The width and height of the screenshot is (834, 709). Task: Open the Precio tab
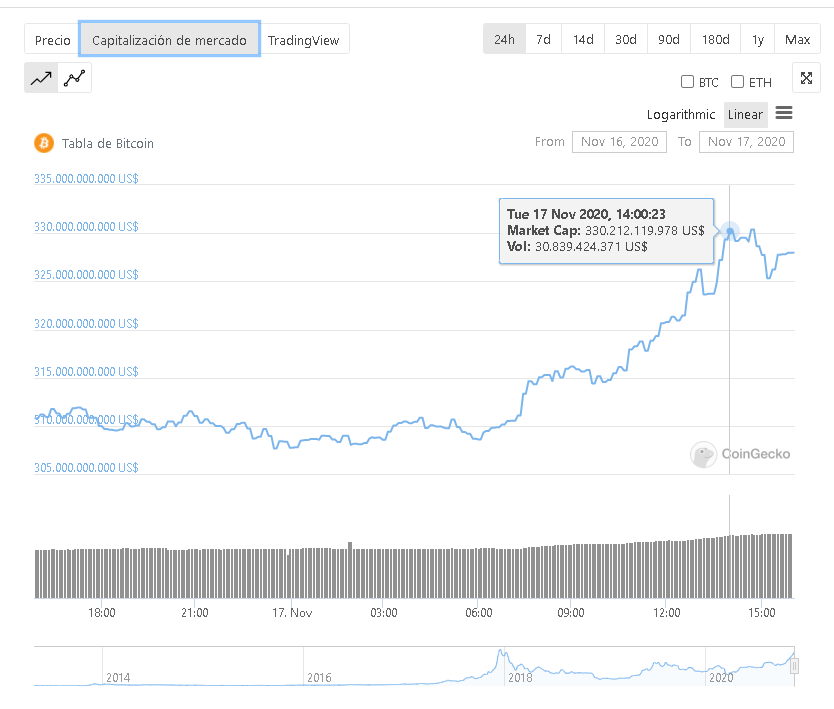pyautogui.click(x=52, y=40)
